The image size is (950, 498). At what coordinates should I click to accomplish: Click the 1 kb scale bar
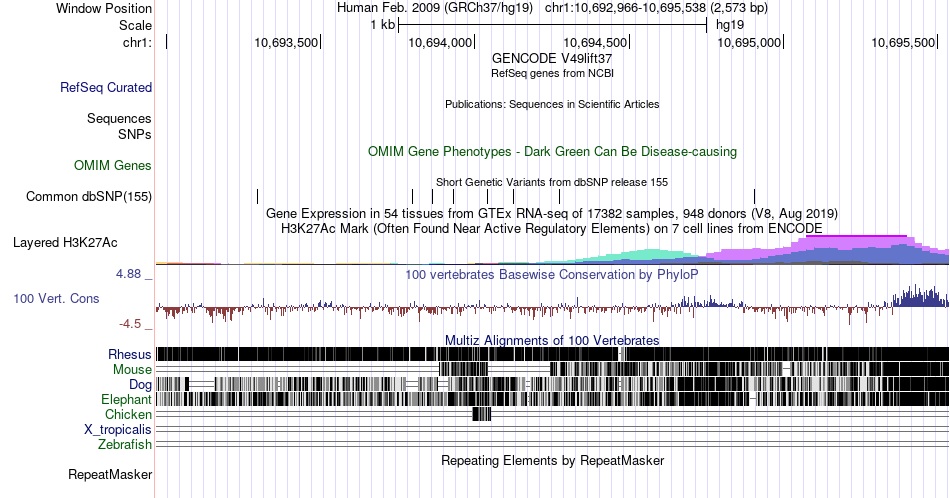tap(553, 25)
